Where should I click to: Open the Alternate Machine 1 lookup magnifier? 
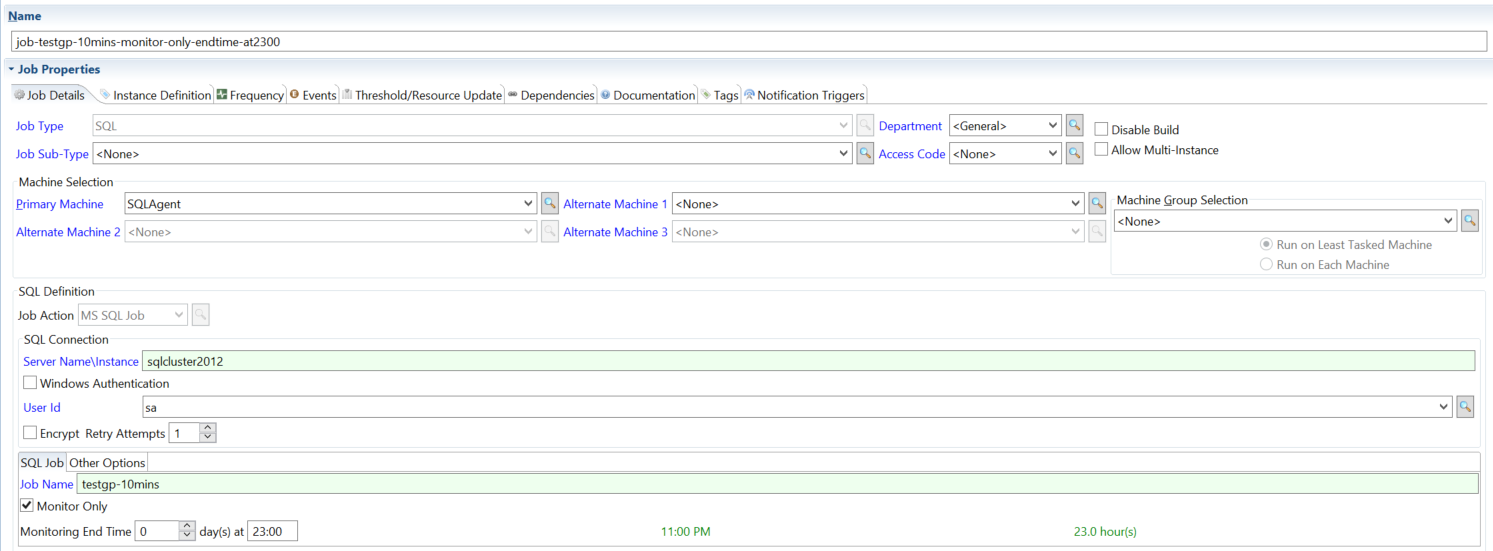(x=1097, y=203)
